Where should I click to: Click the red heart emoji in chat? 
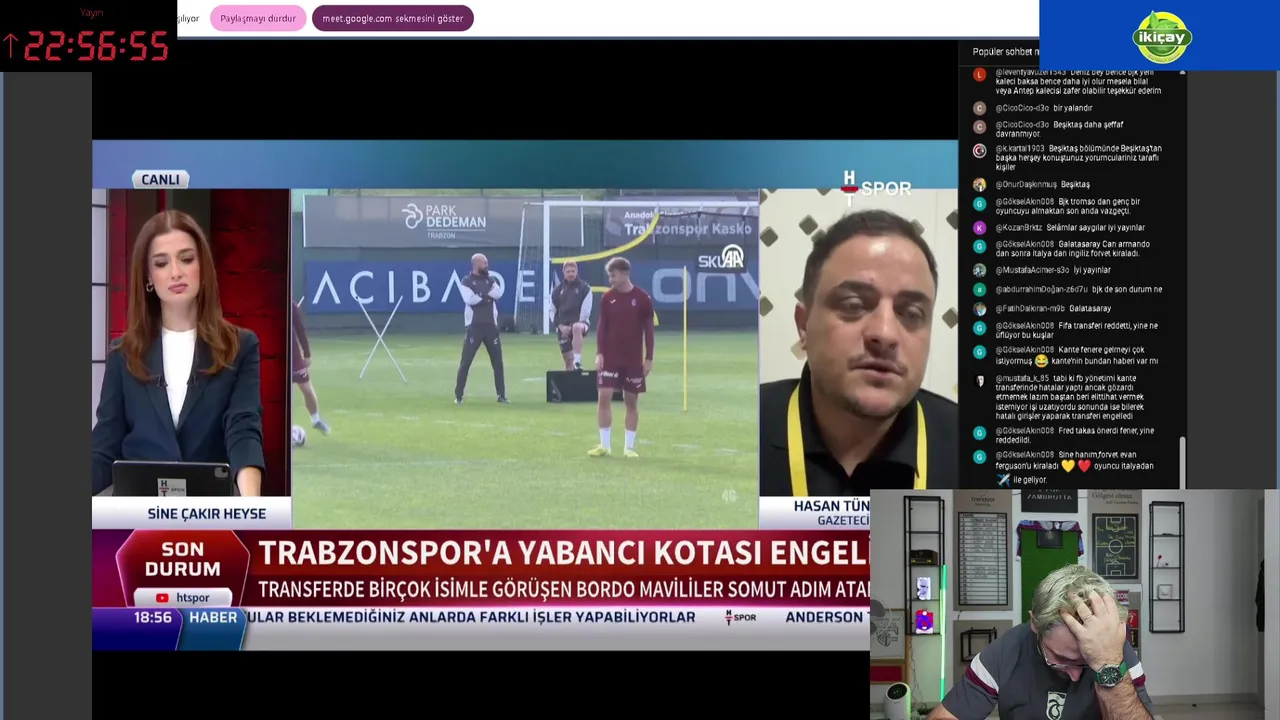point(1083,466)
